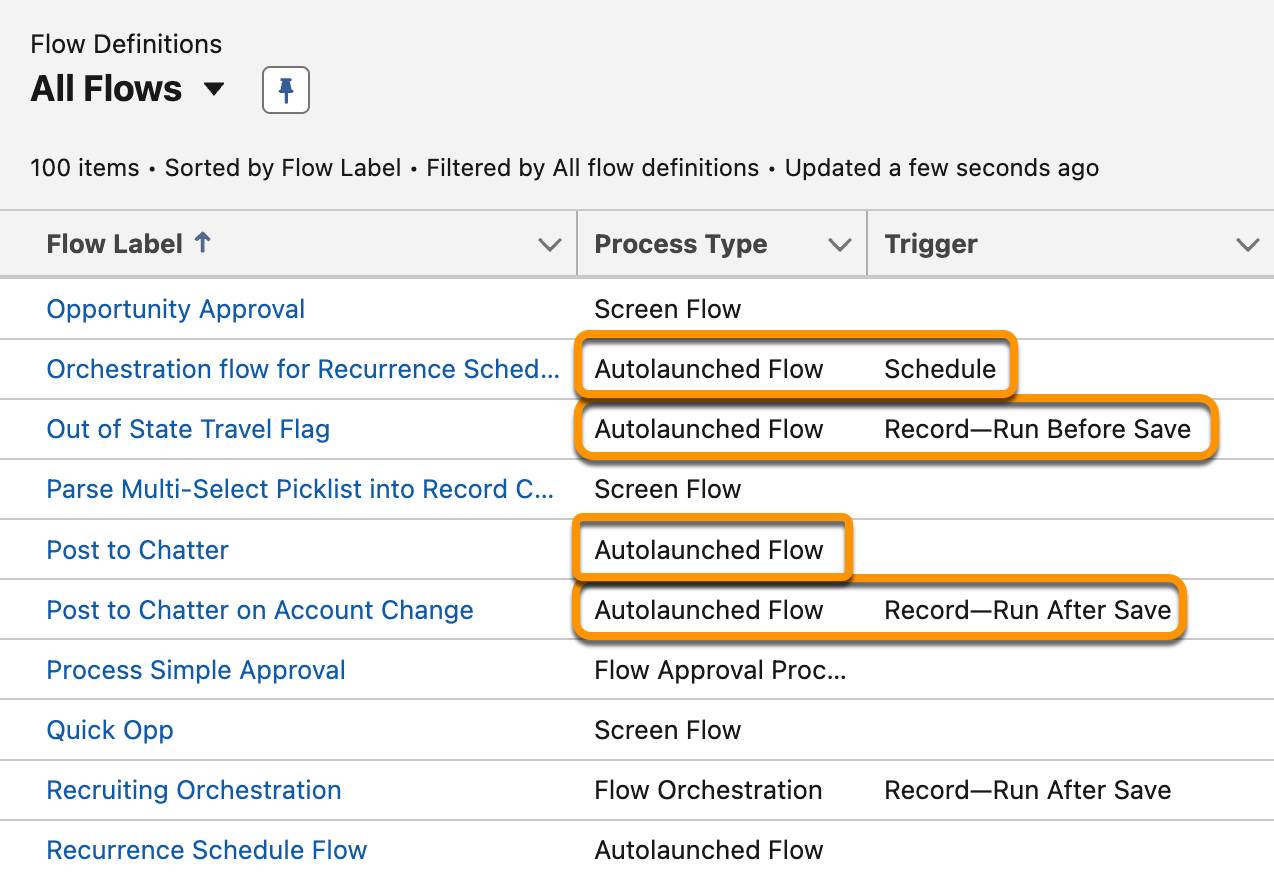Sort by the Process Type column header
This screenshot has width=1274, height=878.
(x=681, y=244)
